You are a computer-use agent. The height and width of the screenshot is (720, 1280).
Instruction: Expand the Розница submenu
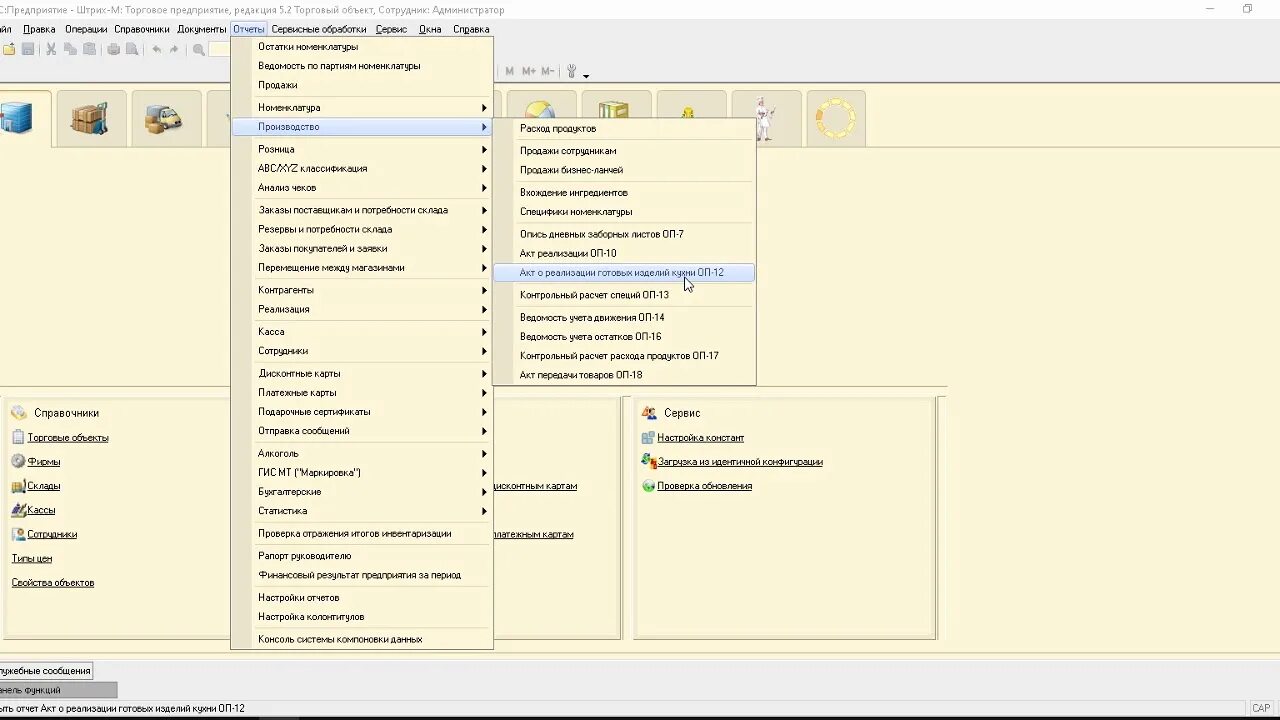[362, 149]
